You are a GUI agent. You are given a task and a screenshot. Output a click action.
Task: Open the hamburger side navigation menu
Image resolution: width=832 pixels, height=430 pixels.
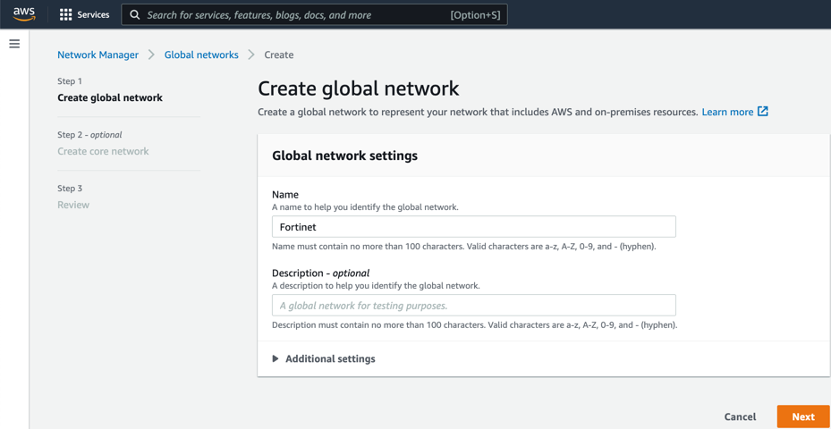click(x=14, y=44)
